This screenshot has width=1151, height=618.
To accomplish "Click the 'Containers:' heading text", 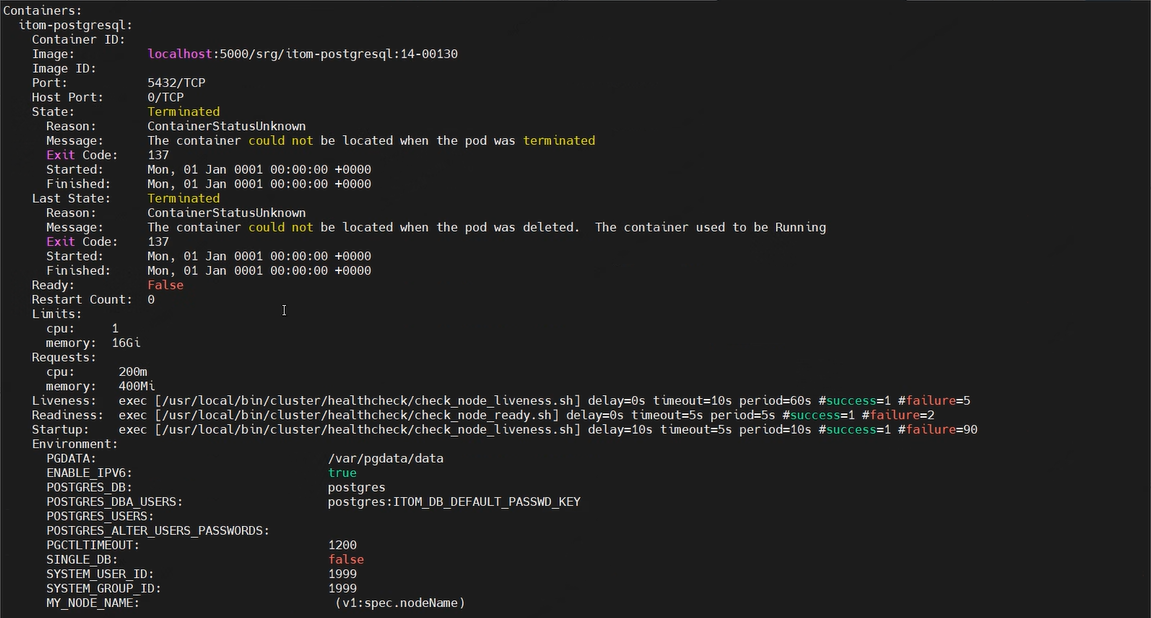I will tap(43, 11).
